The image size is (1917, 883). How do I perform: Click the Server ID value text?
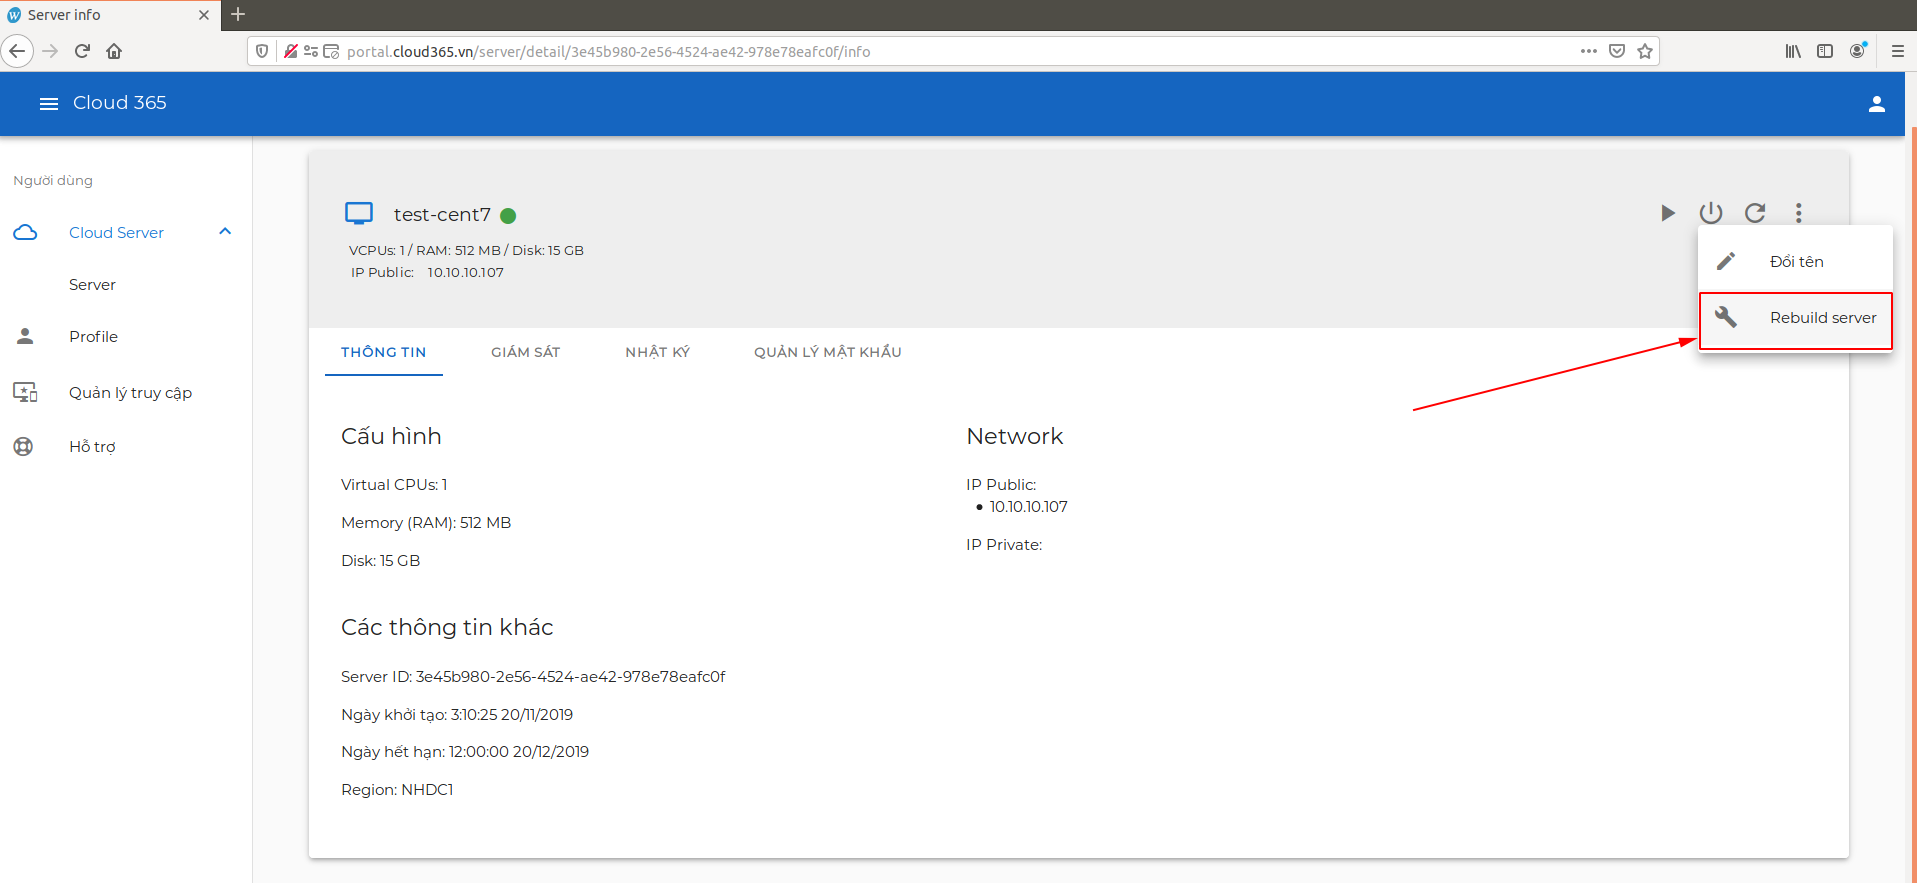(x=571, y=677)
